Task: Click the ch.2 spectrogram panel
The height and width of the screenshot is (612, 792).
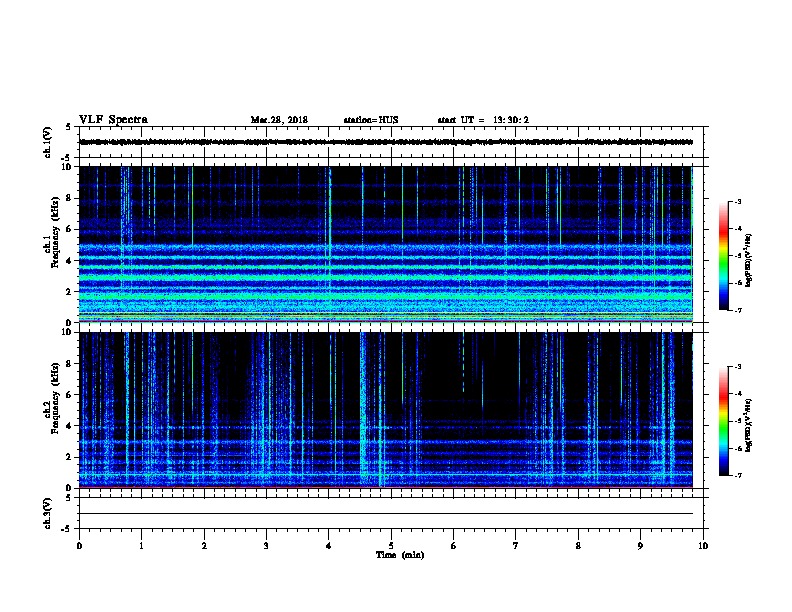Action: coord(386,410)
